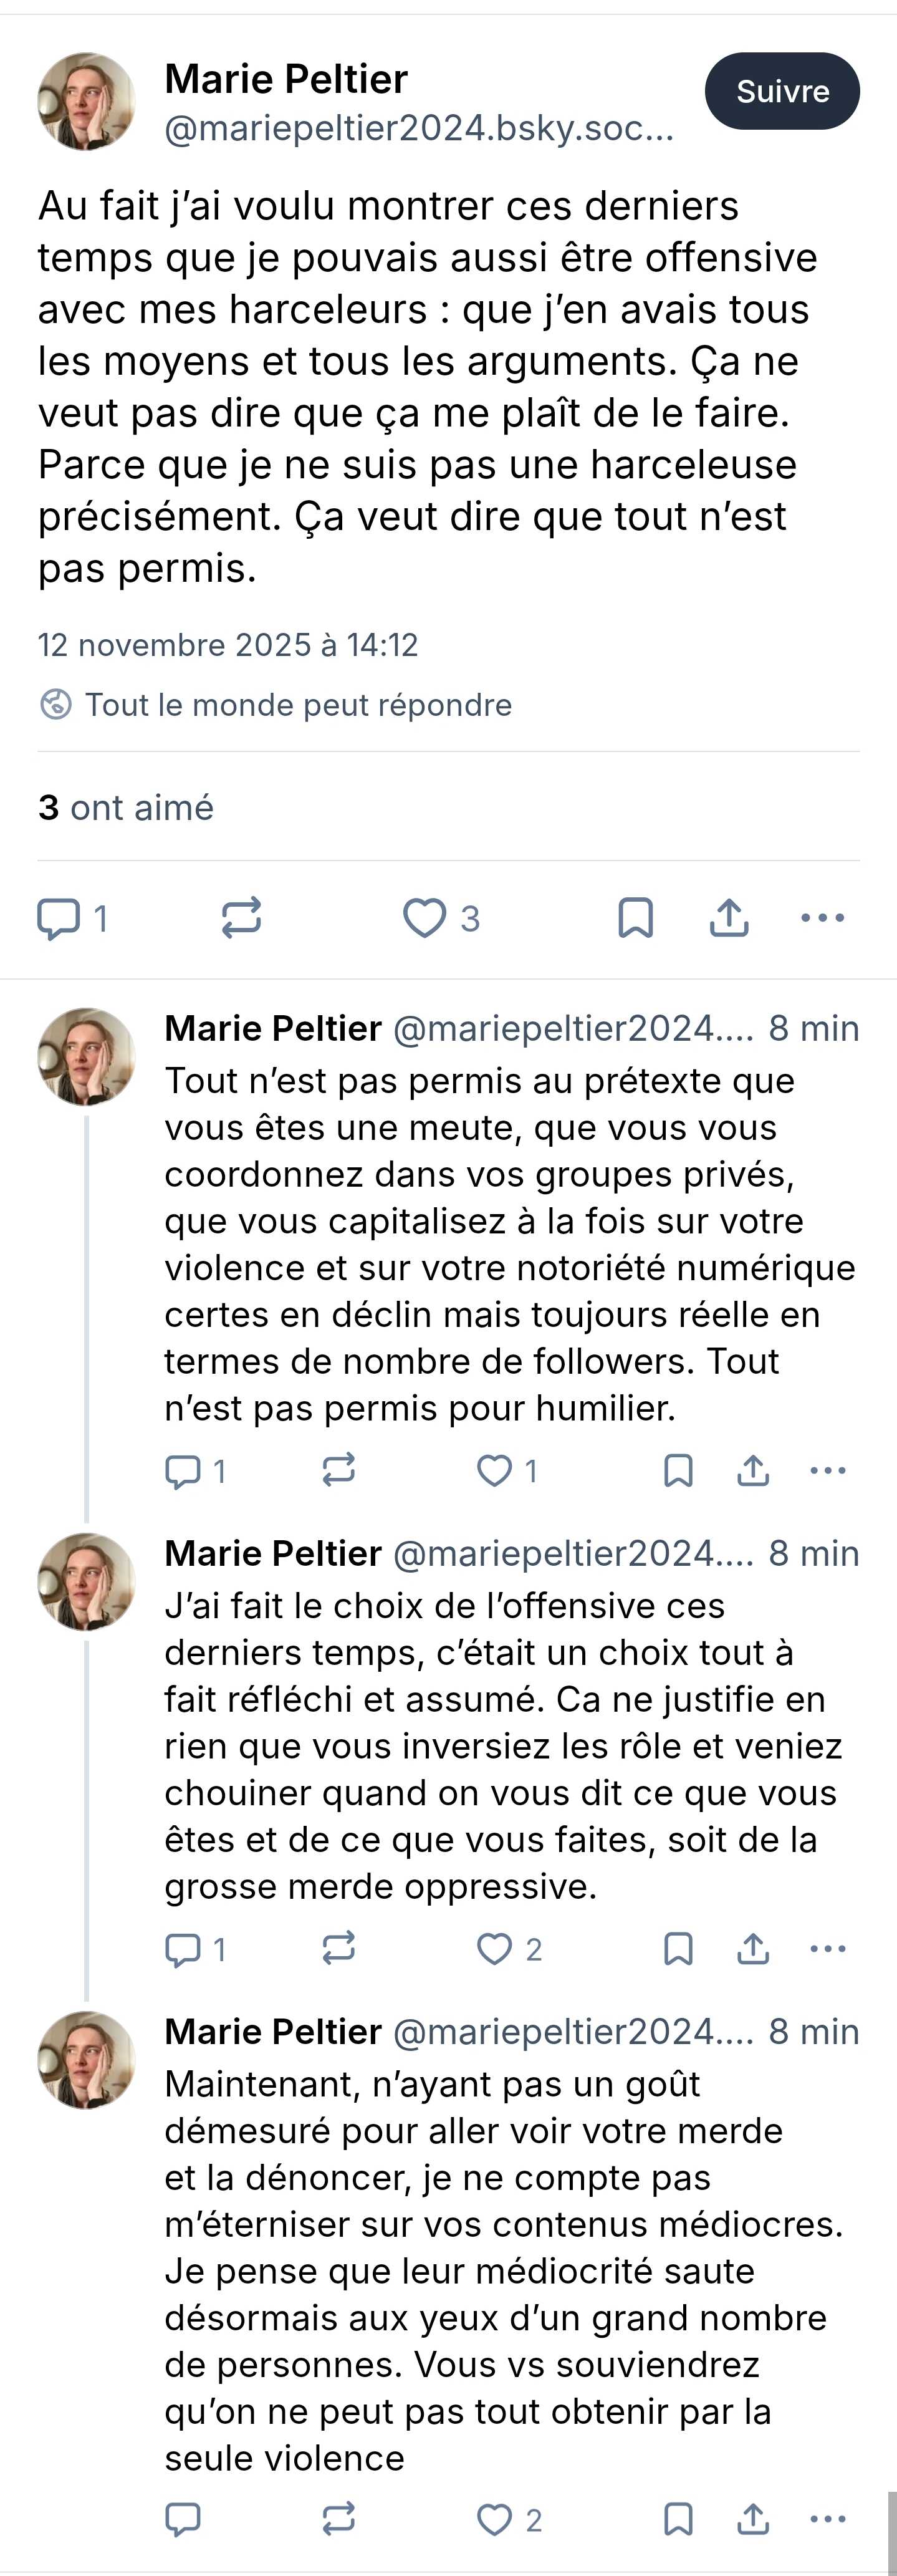Share the main post
Image resolution: width=897 pixels, height=2576 pixels.
729,918
